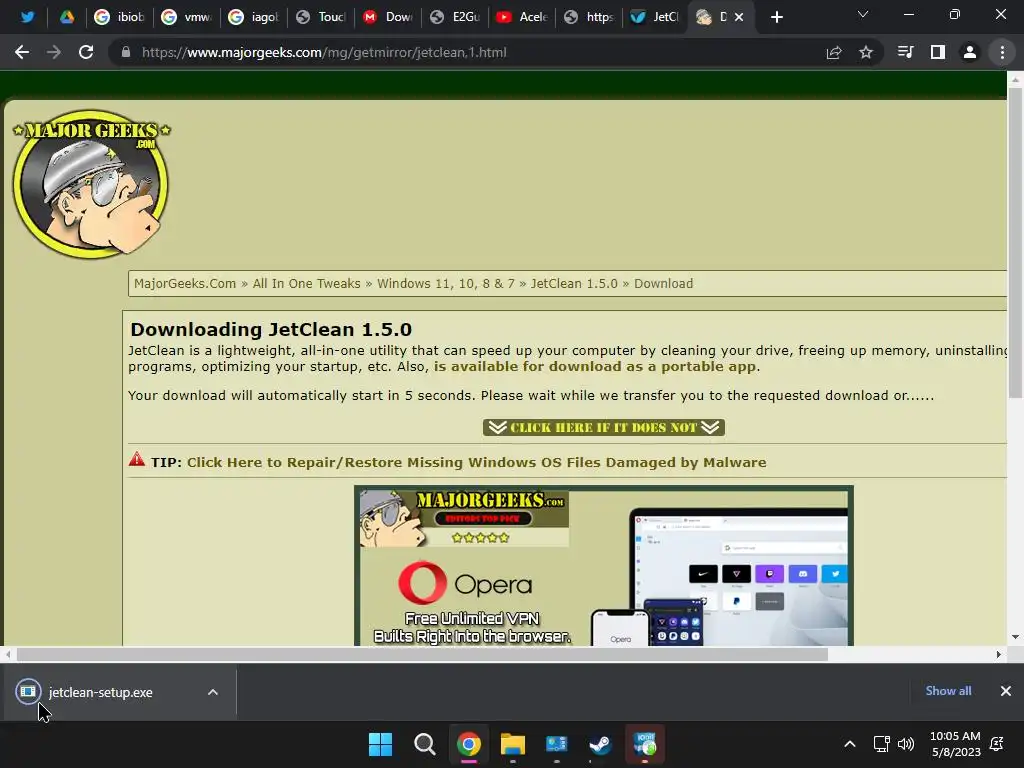Open the media control icon in toolbar
1024x768 pixels.
pos(905,52)
